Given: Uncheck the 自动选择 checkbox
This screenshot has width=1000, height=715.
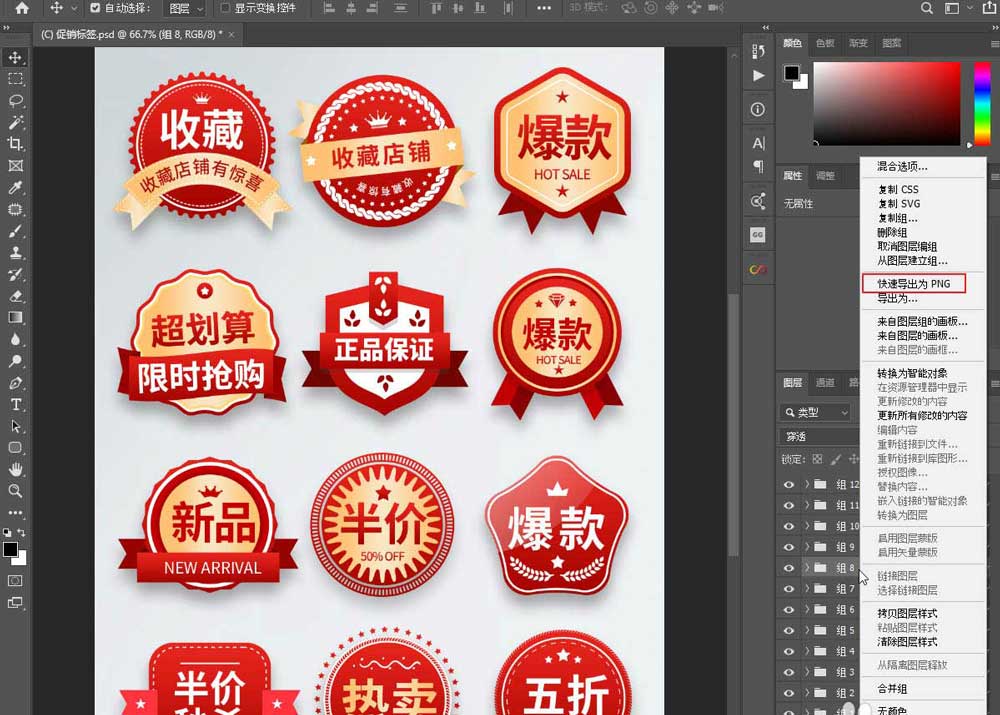Looking at the screenshot, I should pyautogui.click(x=95, y=8).
